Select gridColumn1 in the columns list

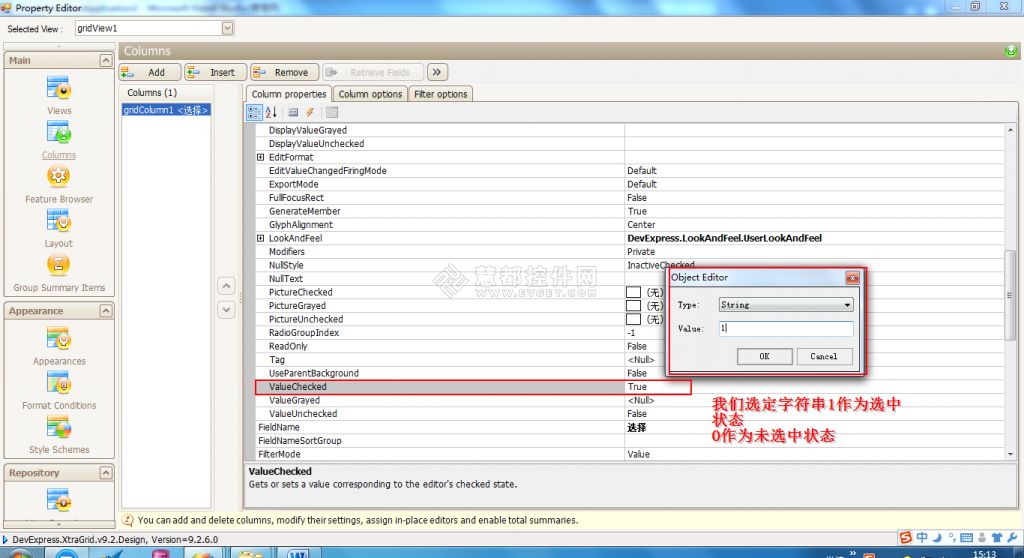tap(166, 110)
